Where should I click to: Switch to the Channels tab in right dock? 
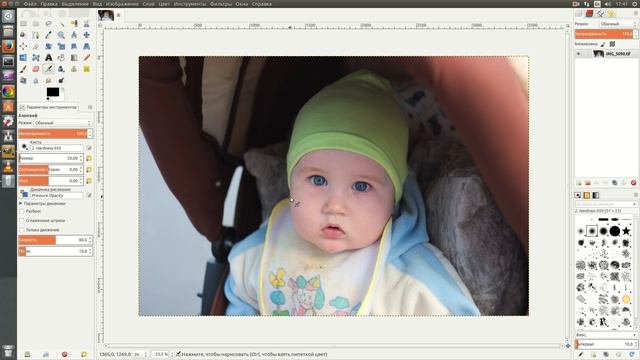coord(589,14)
